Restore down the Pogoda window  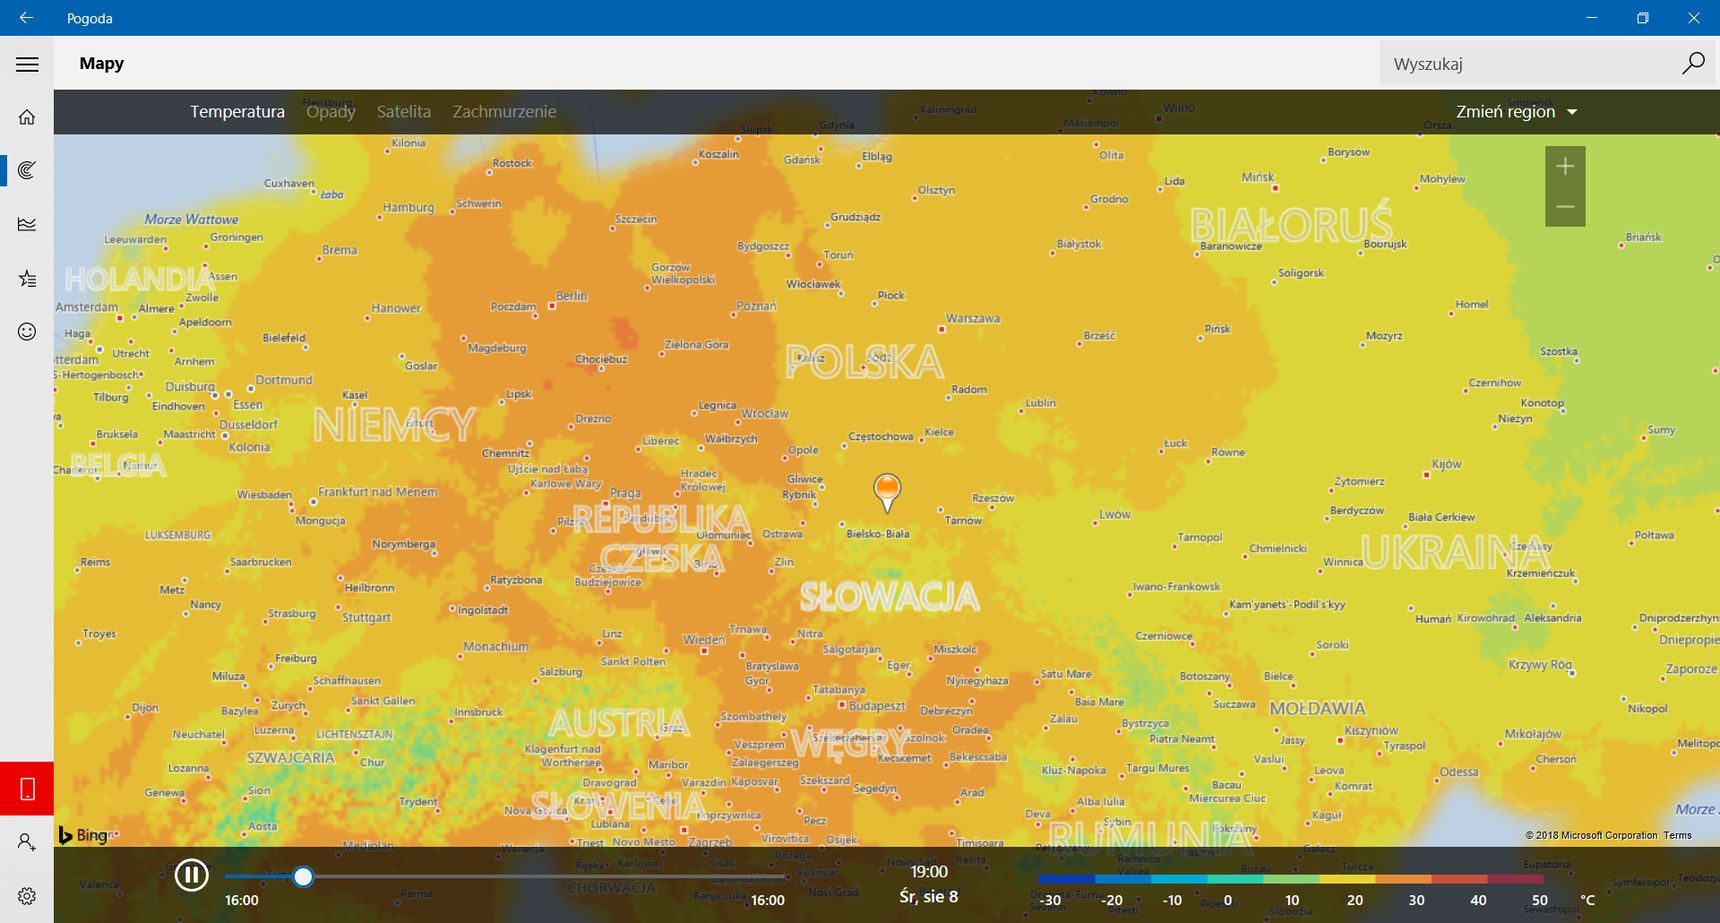pos(1642,18)
